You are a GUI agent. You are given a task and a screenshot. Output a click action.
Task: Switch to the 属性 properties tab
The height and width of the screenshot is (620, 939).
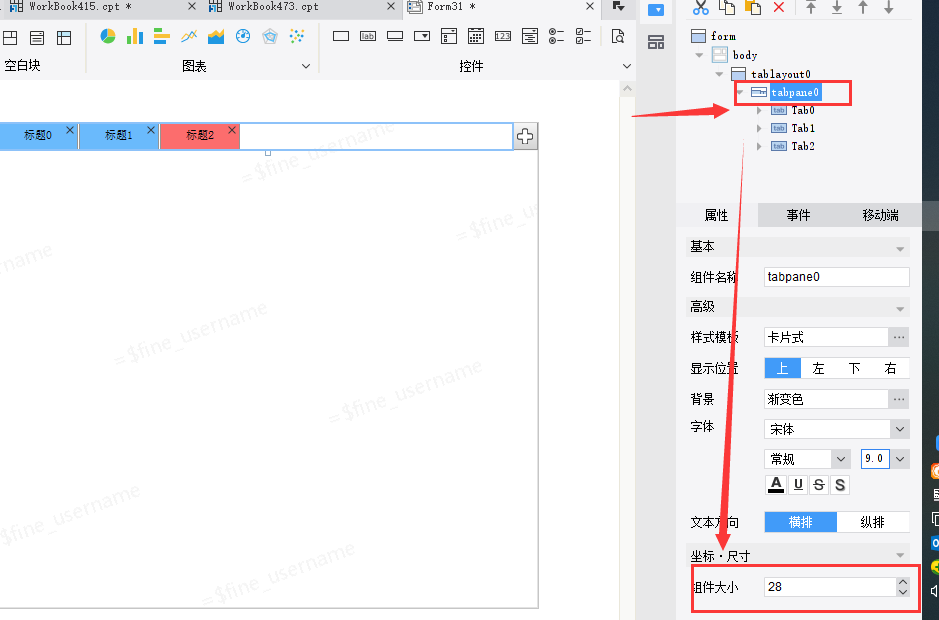[716, 215]
